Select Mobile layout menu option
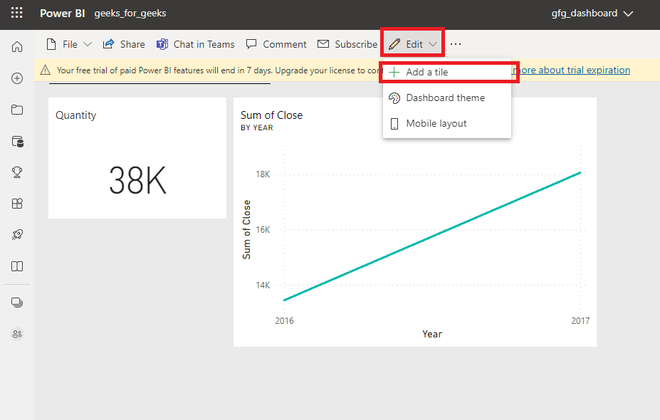 [x=435, y=124]
